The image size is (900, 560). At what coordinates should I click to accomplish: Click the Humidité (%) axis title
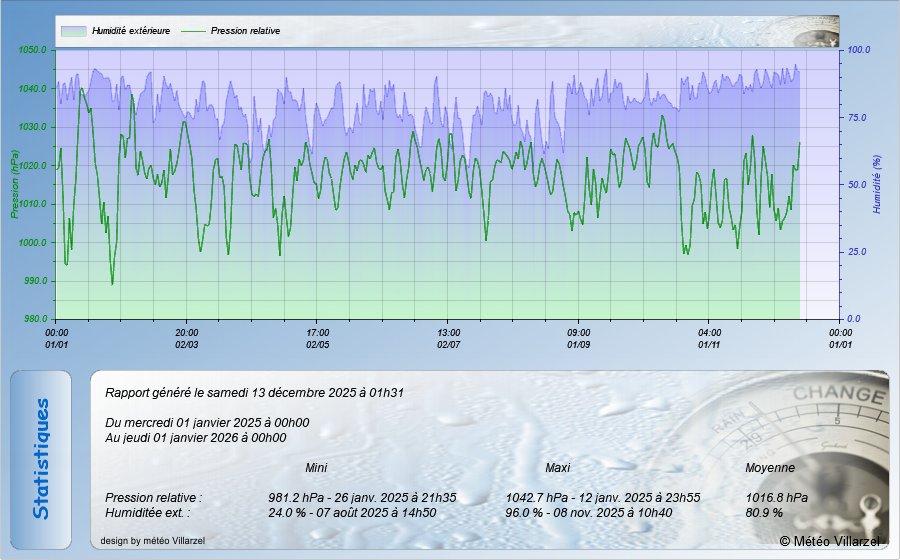point(876,184)
